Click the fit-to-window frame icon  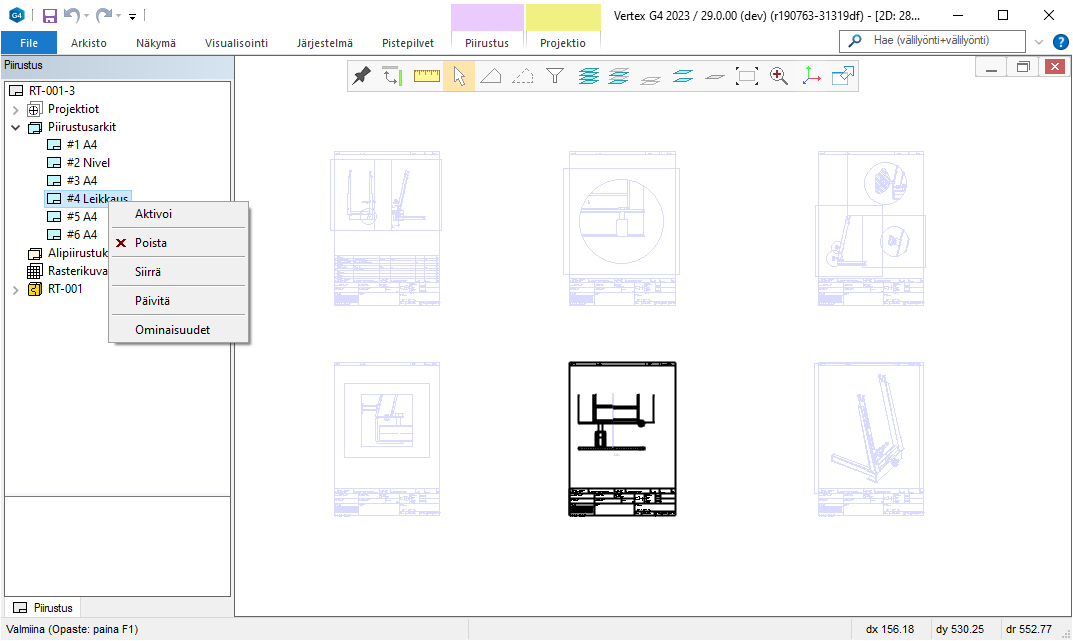747,76
